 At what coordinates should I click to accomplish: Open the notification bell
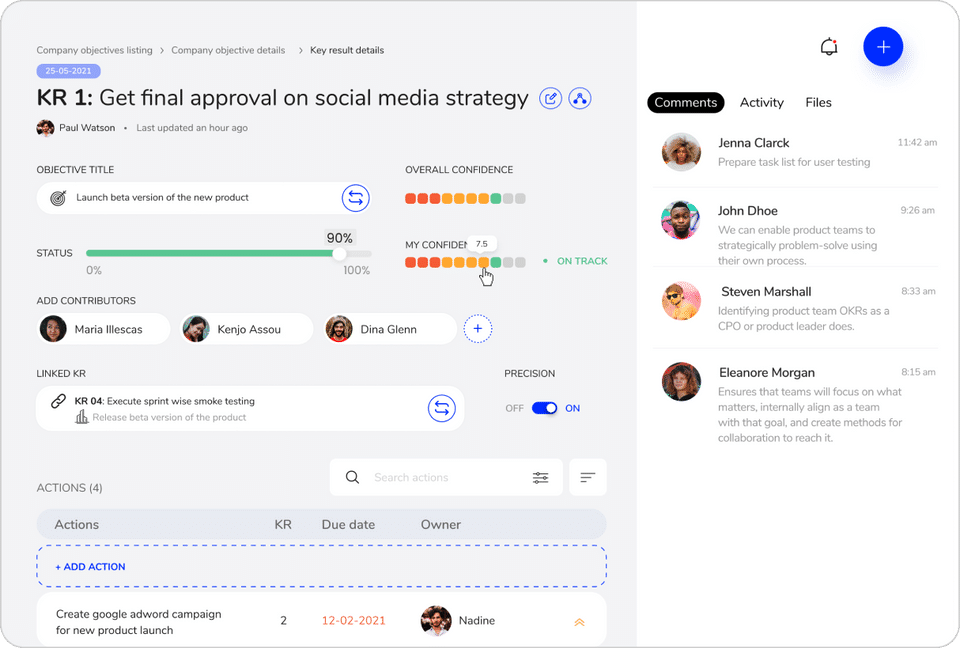[x=828, y=47]
